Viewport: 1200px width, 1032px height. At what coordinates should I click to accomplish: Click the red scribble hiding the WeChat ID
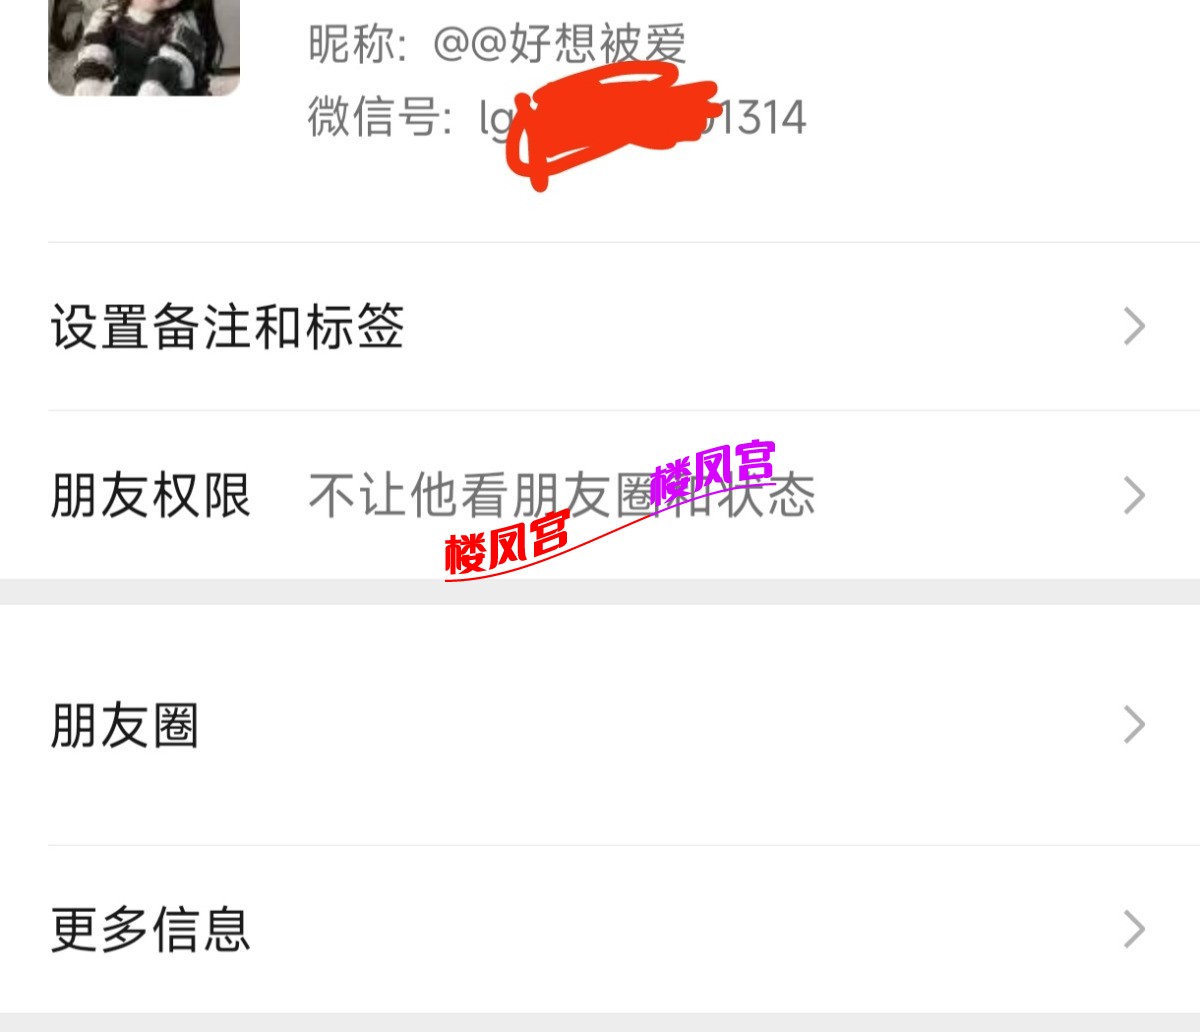click(612, 123)
